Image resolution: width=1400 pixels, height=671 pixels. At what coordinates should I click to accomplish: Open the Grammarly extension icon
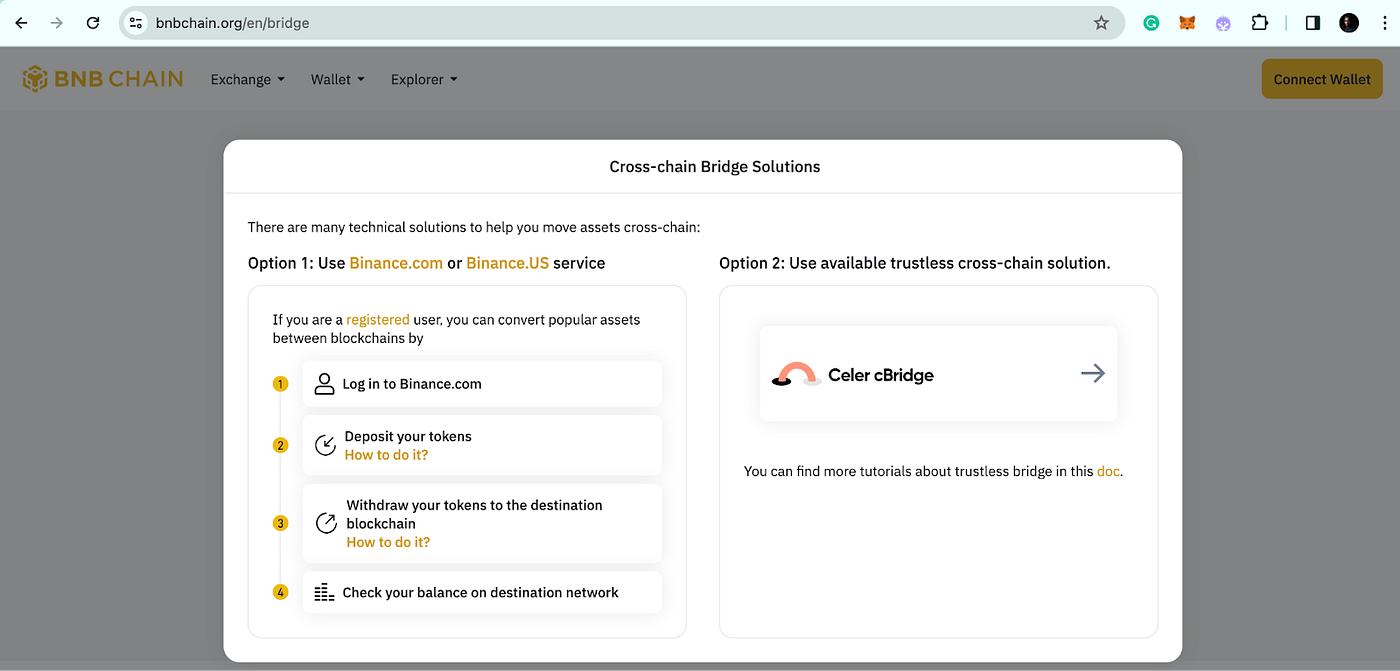tap(1152, 23)
